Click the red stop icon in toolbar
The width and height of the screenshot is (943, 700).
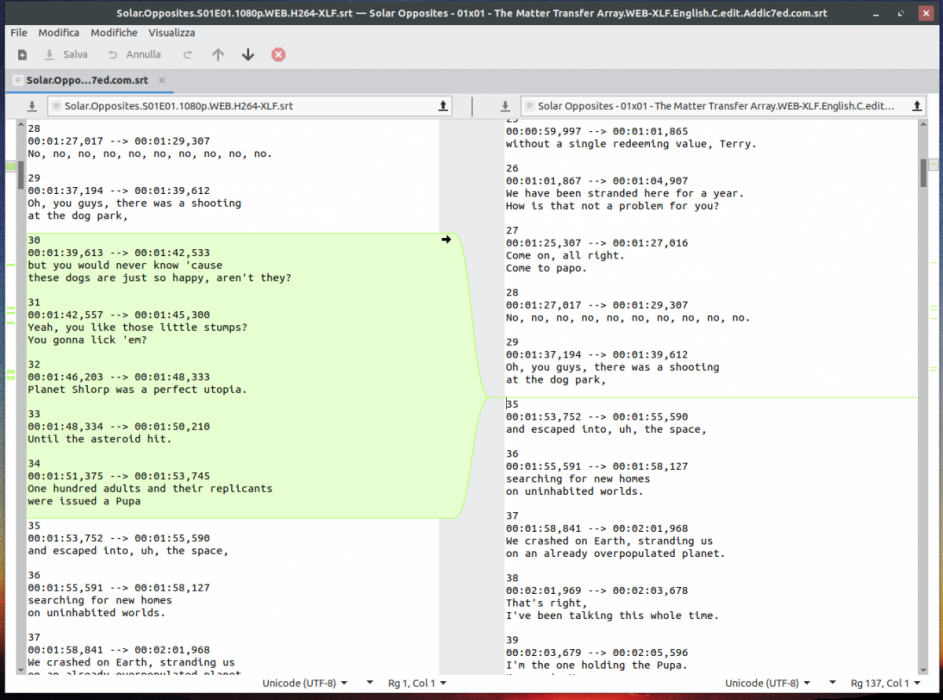pyautogui.click(x=279, y=55)
